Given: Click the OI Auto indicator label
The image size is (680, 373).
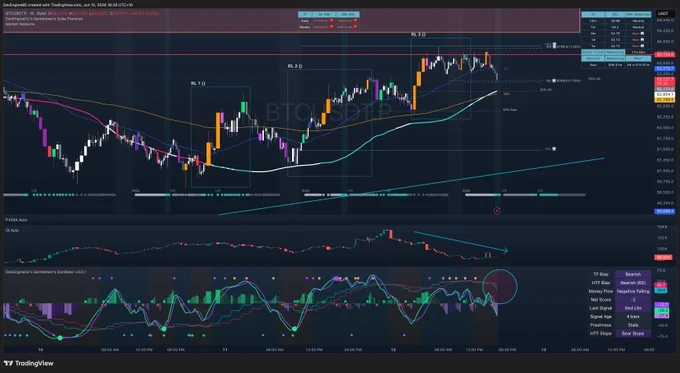Looking at the screenshot, I should (12, 230).
